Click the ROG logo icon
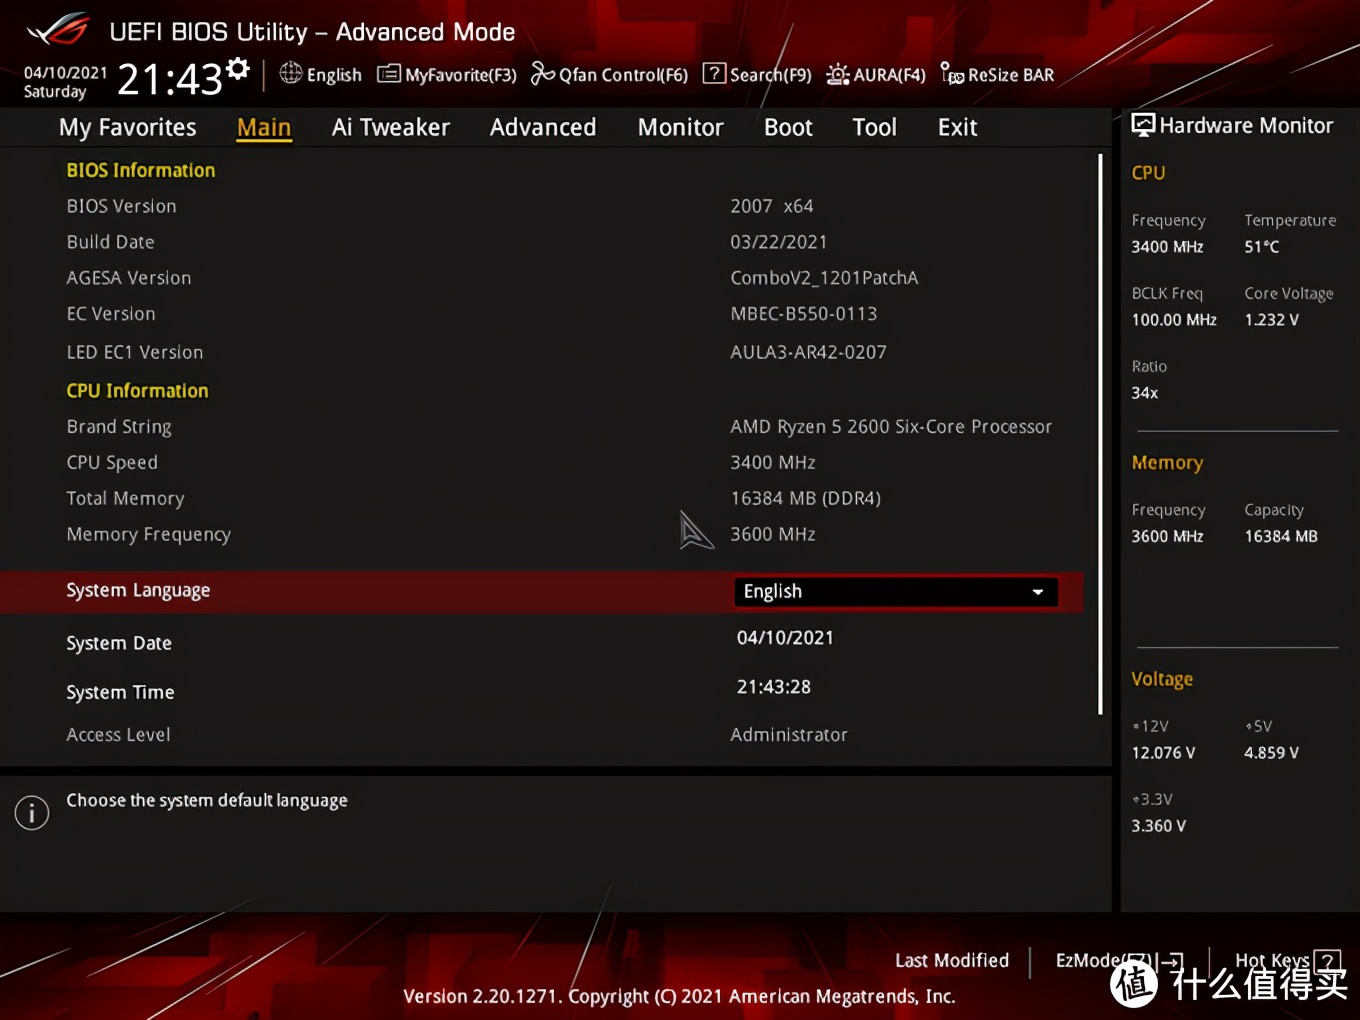This screenshot has width=1360, height=1020. 58,30
